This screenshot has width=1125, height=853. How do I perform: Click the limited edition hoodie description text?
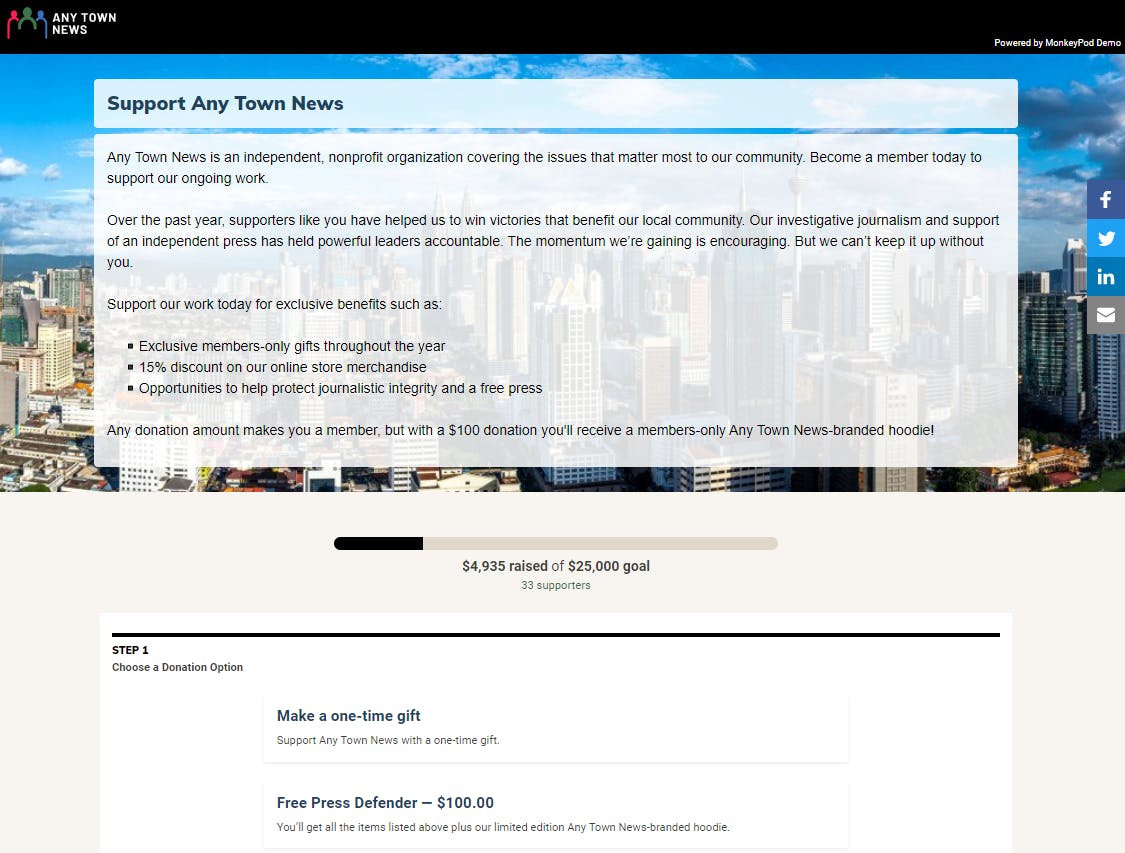pos(503,827)
